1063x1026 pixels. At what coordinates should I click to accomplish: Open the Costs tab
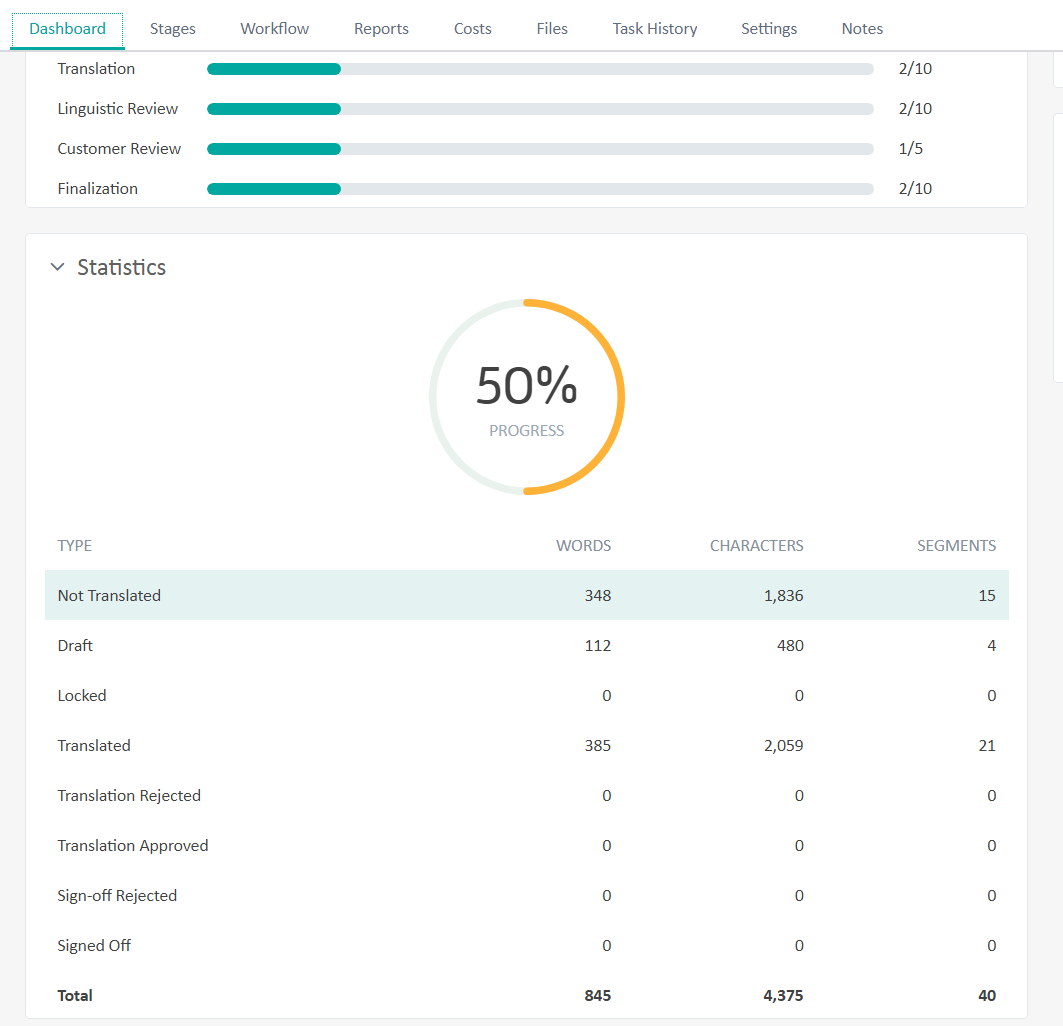(472, 28)
